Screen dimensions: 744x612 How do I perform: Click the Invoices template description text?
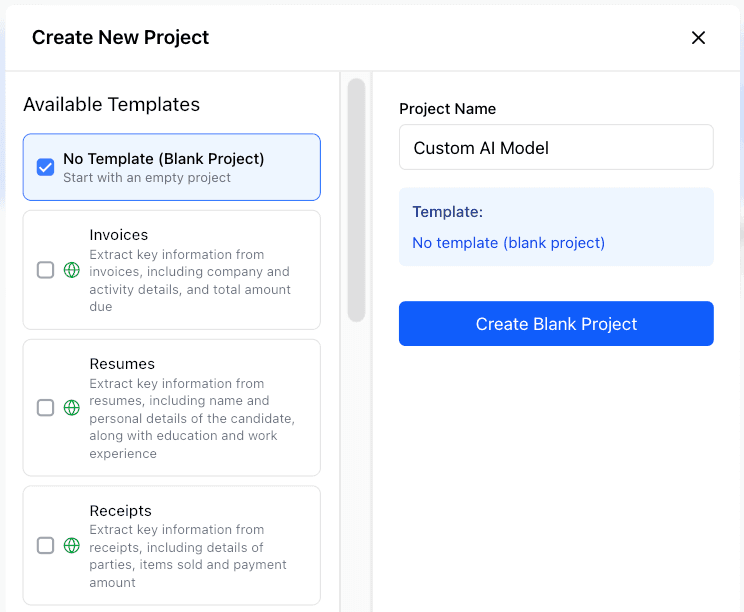pyautogui.click(x=190, y=281)
